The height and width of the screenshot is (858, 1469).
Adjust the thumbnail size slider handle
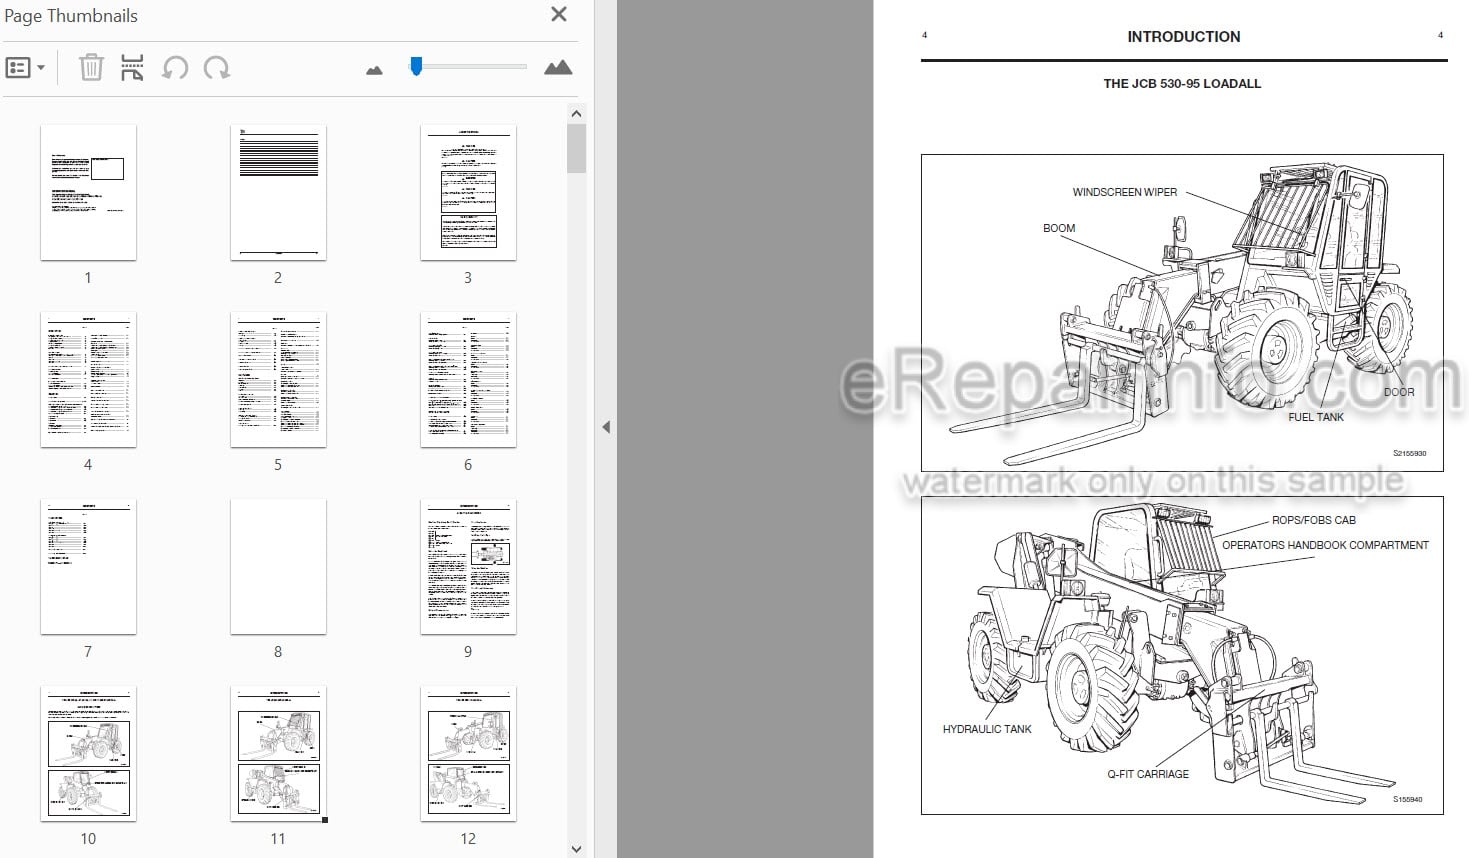416,66
